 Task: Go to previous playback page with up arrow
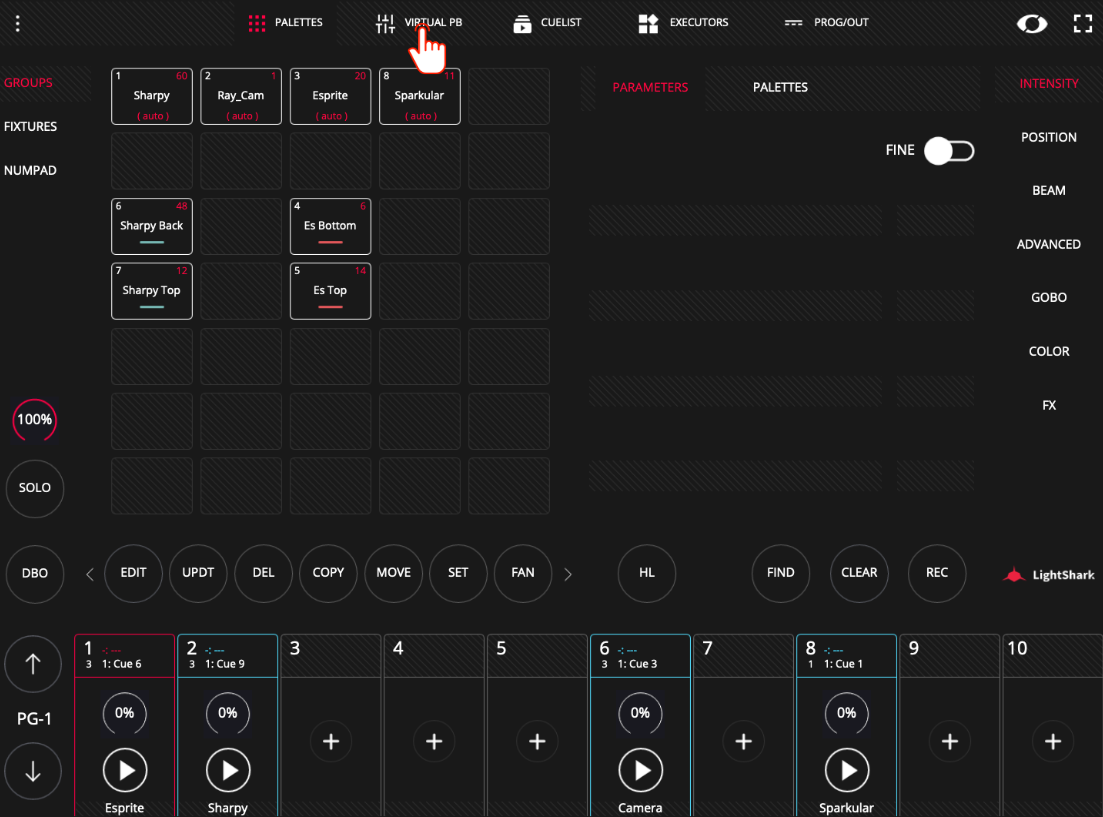(x=33, y=664)
